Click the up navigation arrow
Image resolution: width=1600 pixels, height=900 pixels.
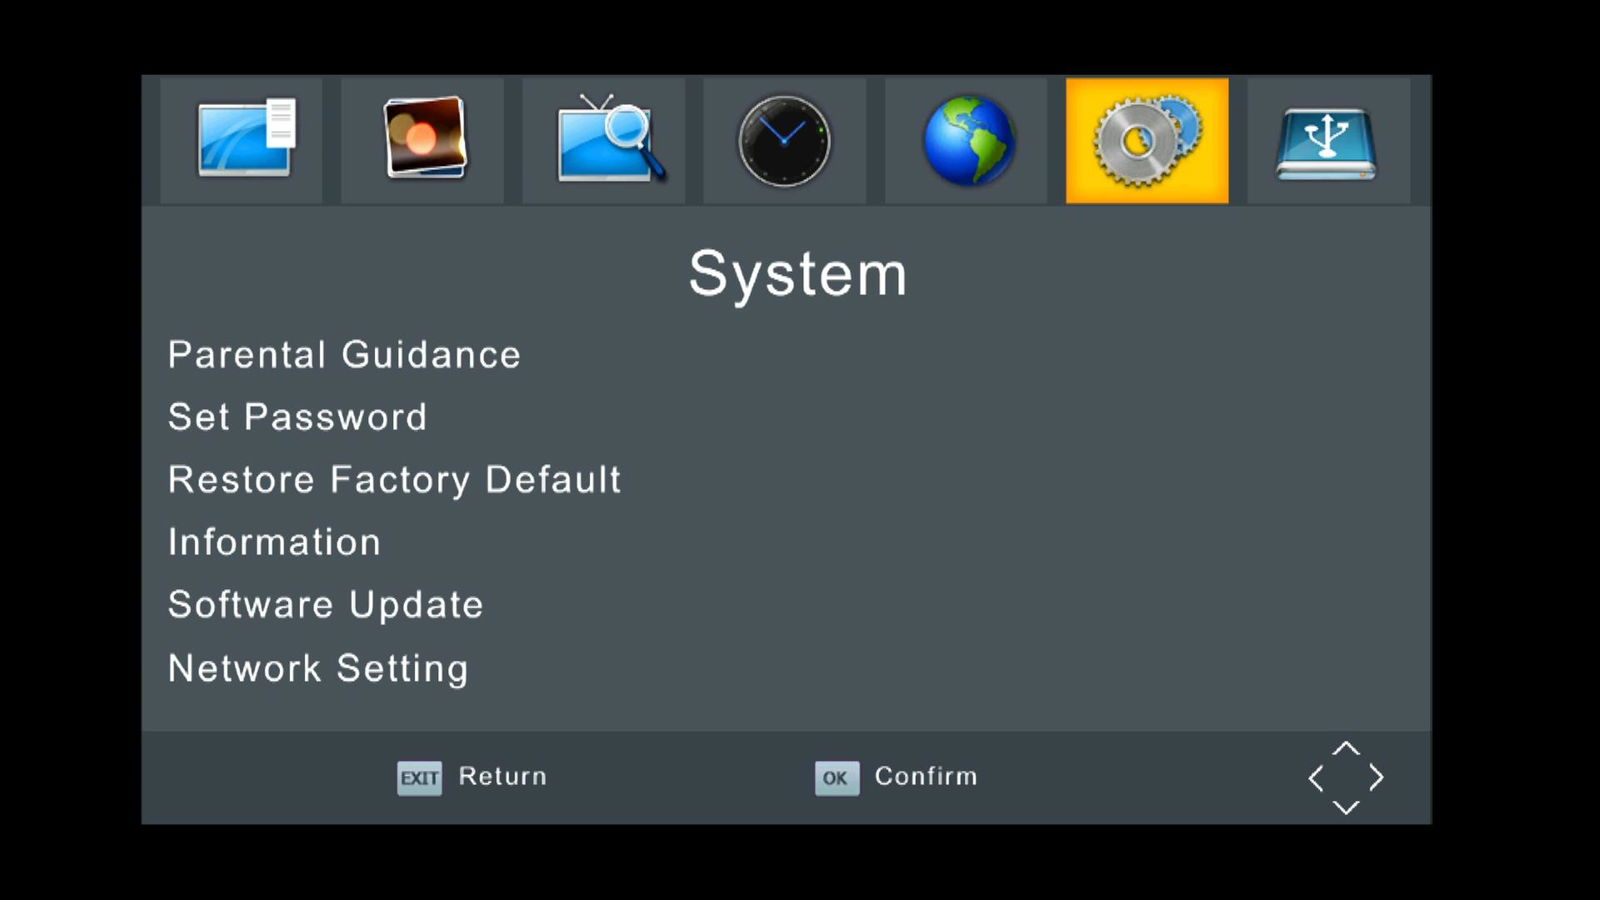1346,748
